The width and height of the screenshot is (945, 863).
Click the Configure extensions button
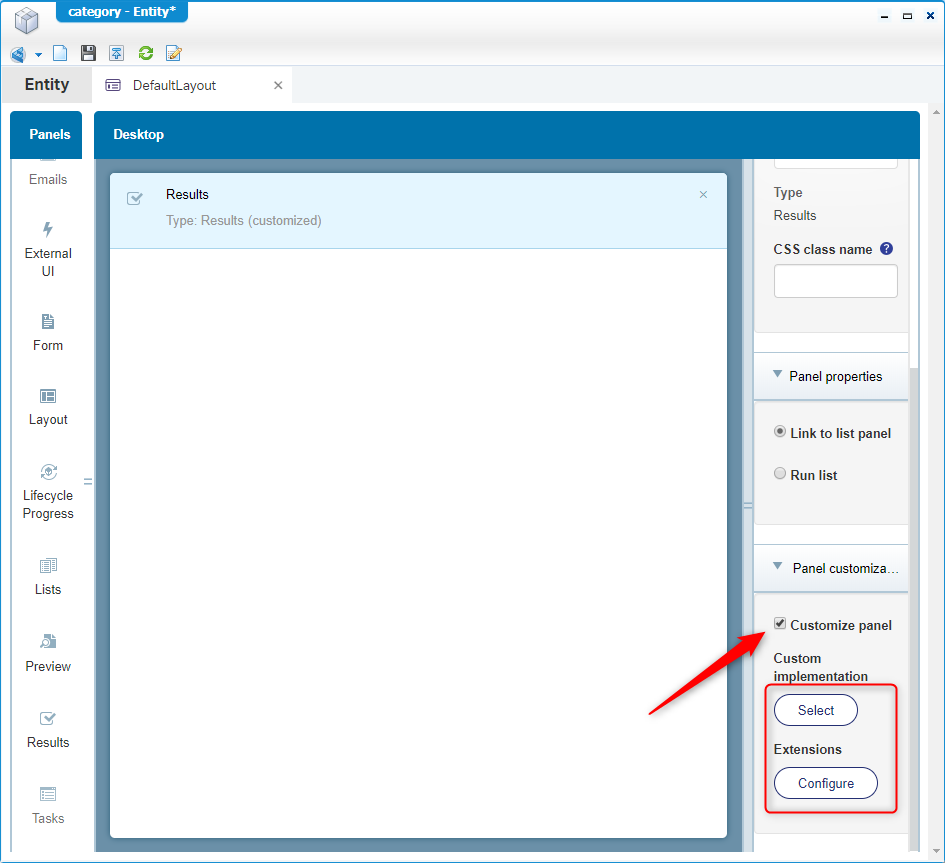click(x=825, y=783)
